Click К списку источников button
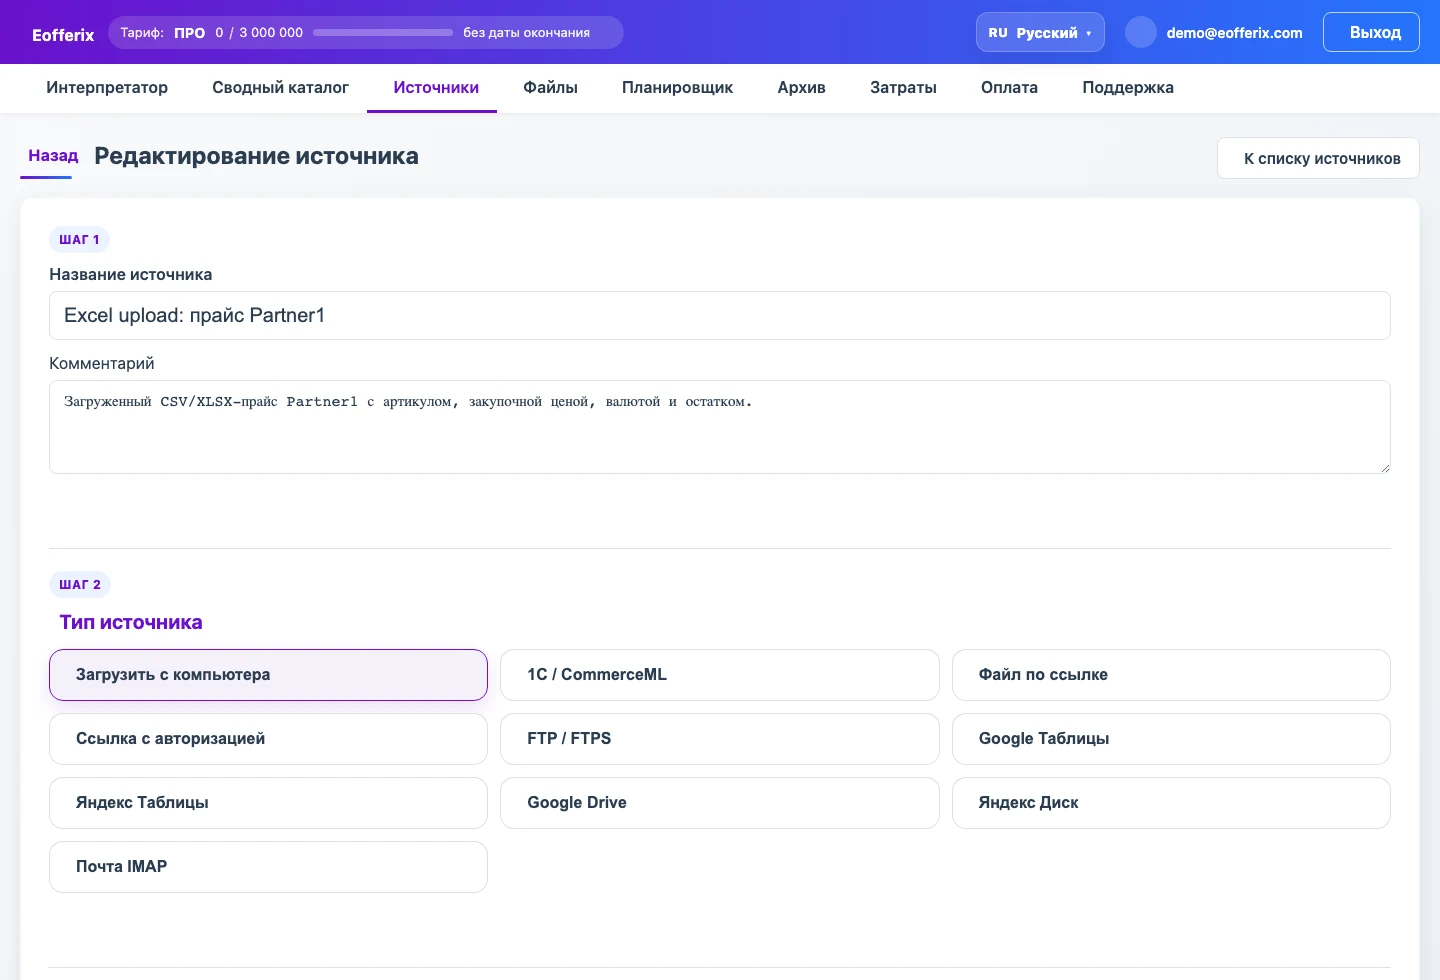 tap(1318, 158)
